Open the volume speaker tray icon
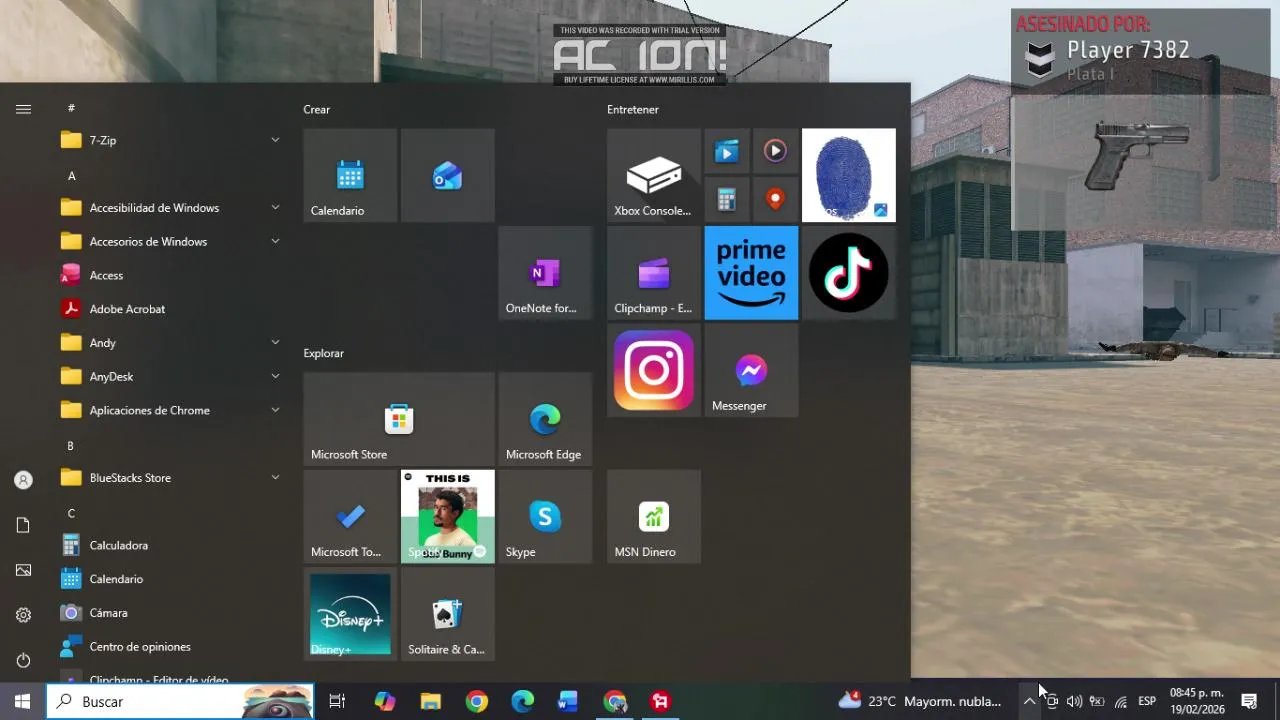 coord(1074,702)
